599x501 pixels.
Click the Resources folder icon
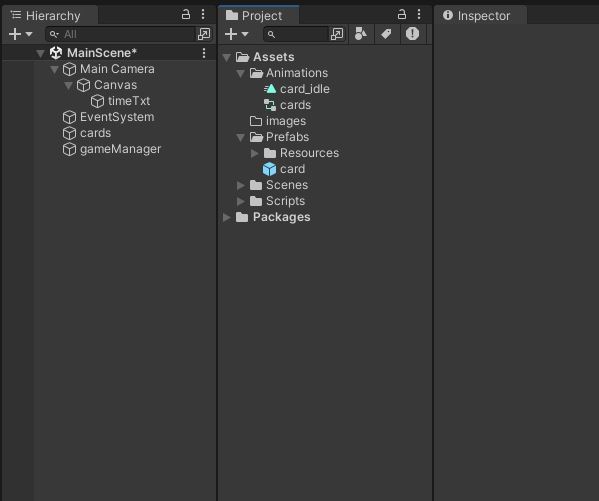pyautogui.click(x=270, y=153)
